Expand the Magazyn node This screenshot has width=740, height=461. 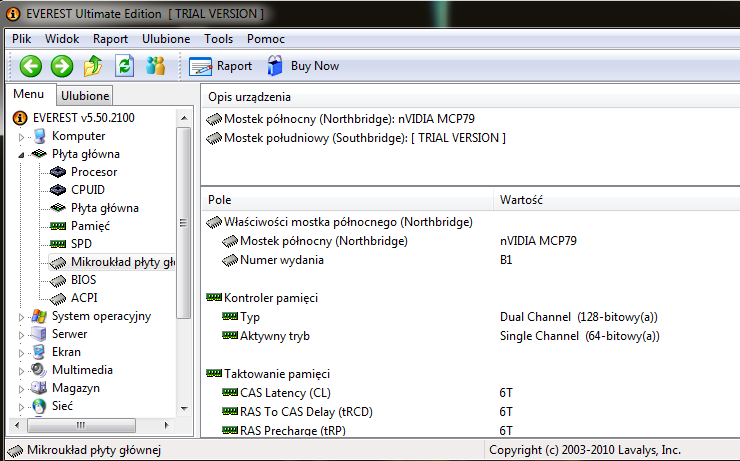pyautogui.click(x=21, y=389)
